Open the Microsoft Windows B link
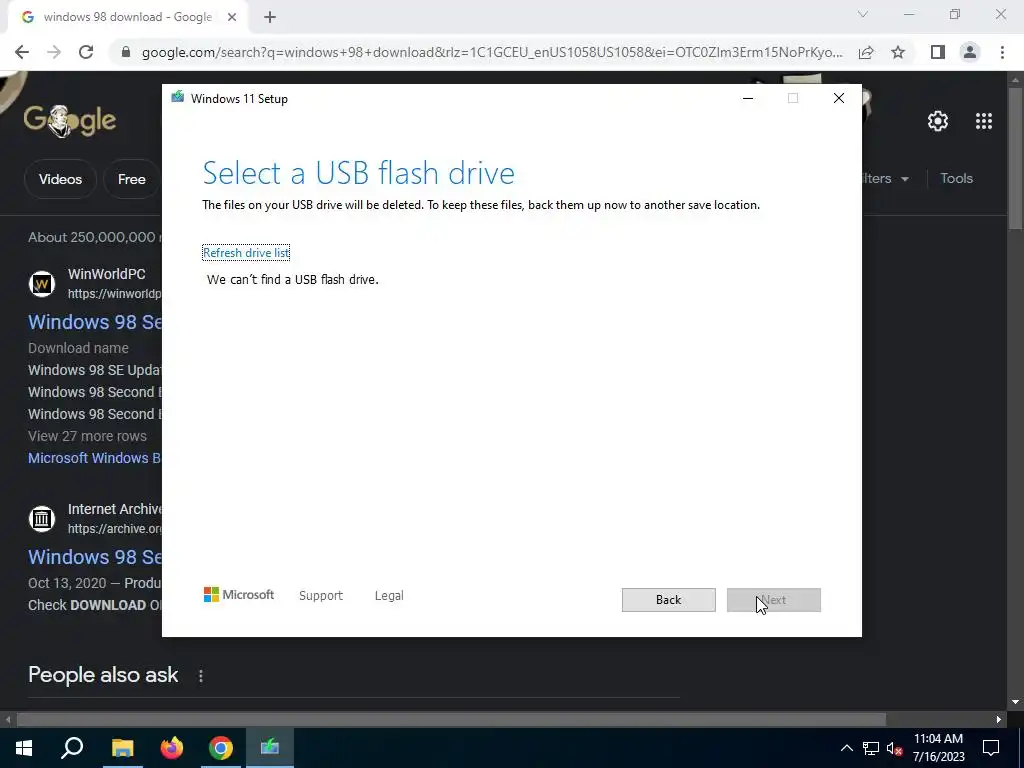This screenshot has height=768, width=1024. point(95,458)
